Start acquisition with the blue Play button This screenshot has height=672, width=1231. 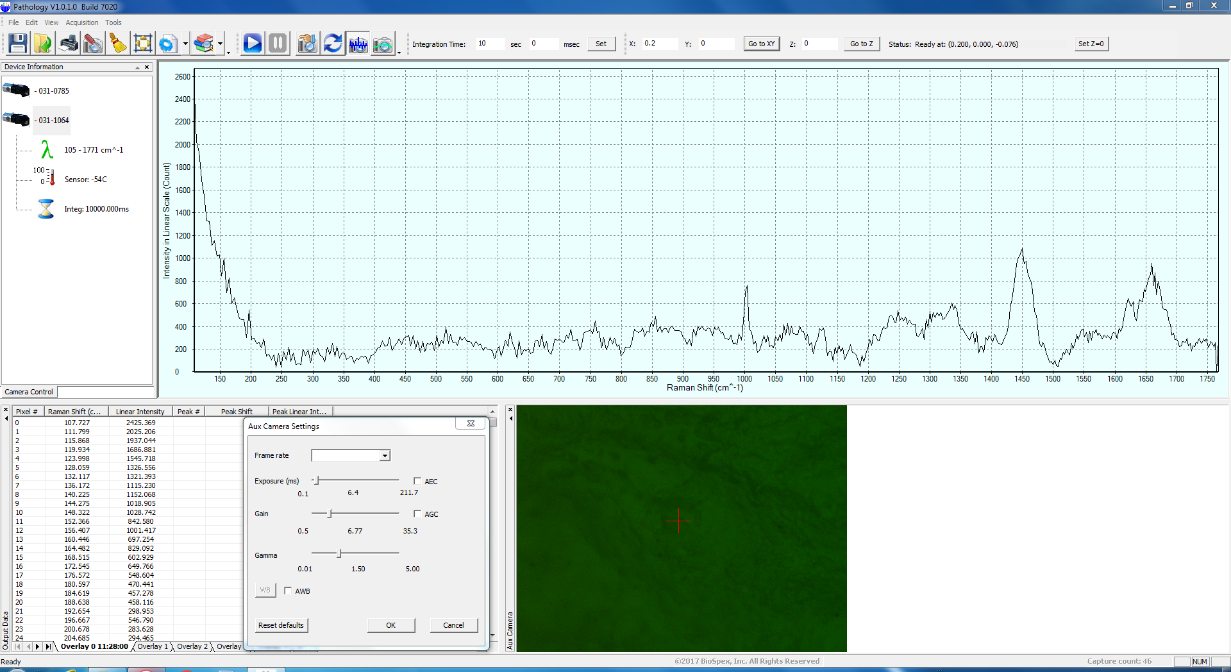coord(252,43)
